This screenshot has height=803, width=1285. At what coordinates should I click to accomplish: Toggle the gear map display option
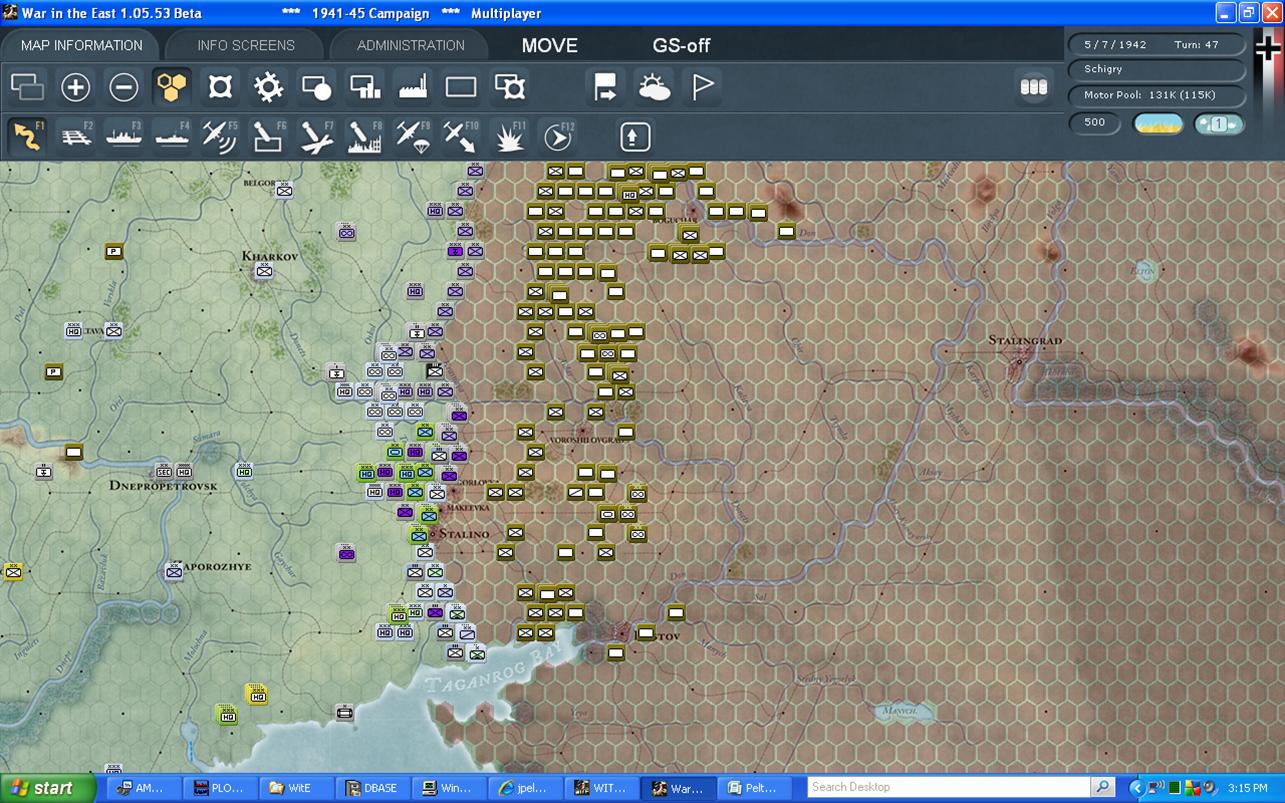(268, 88)
